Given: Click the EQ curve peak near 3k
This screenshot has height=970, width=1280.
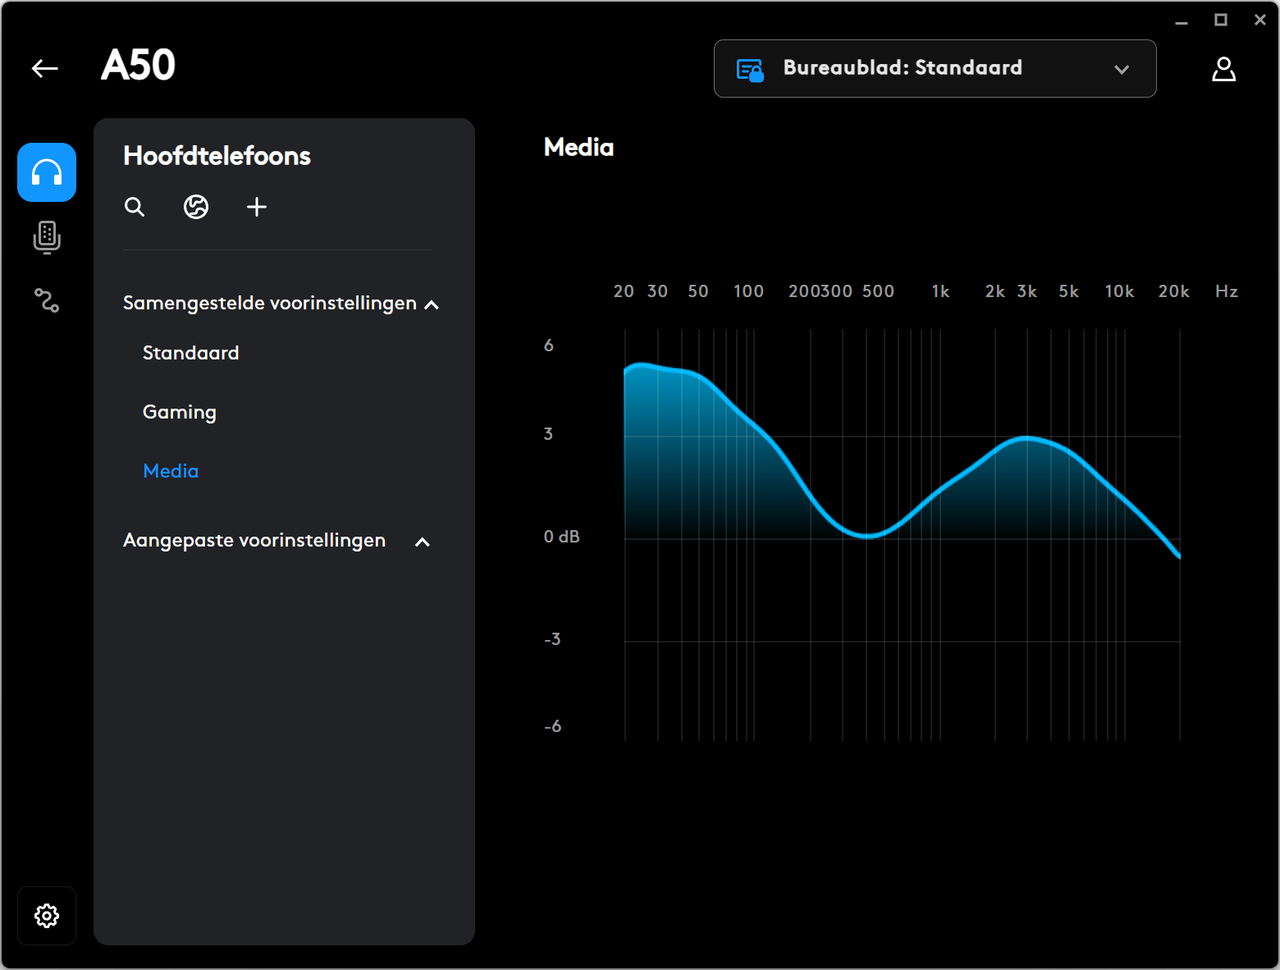Looking at the screenshot, I should coord(1026,438).
